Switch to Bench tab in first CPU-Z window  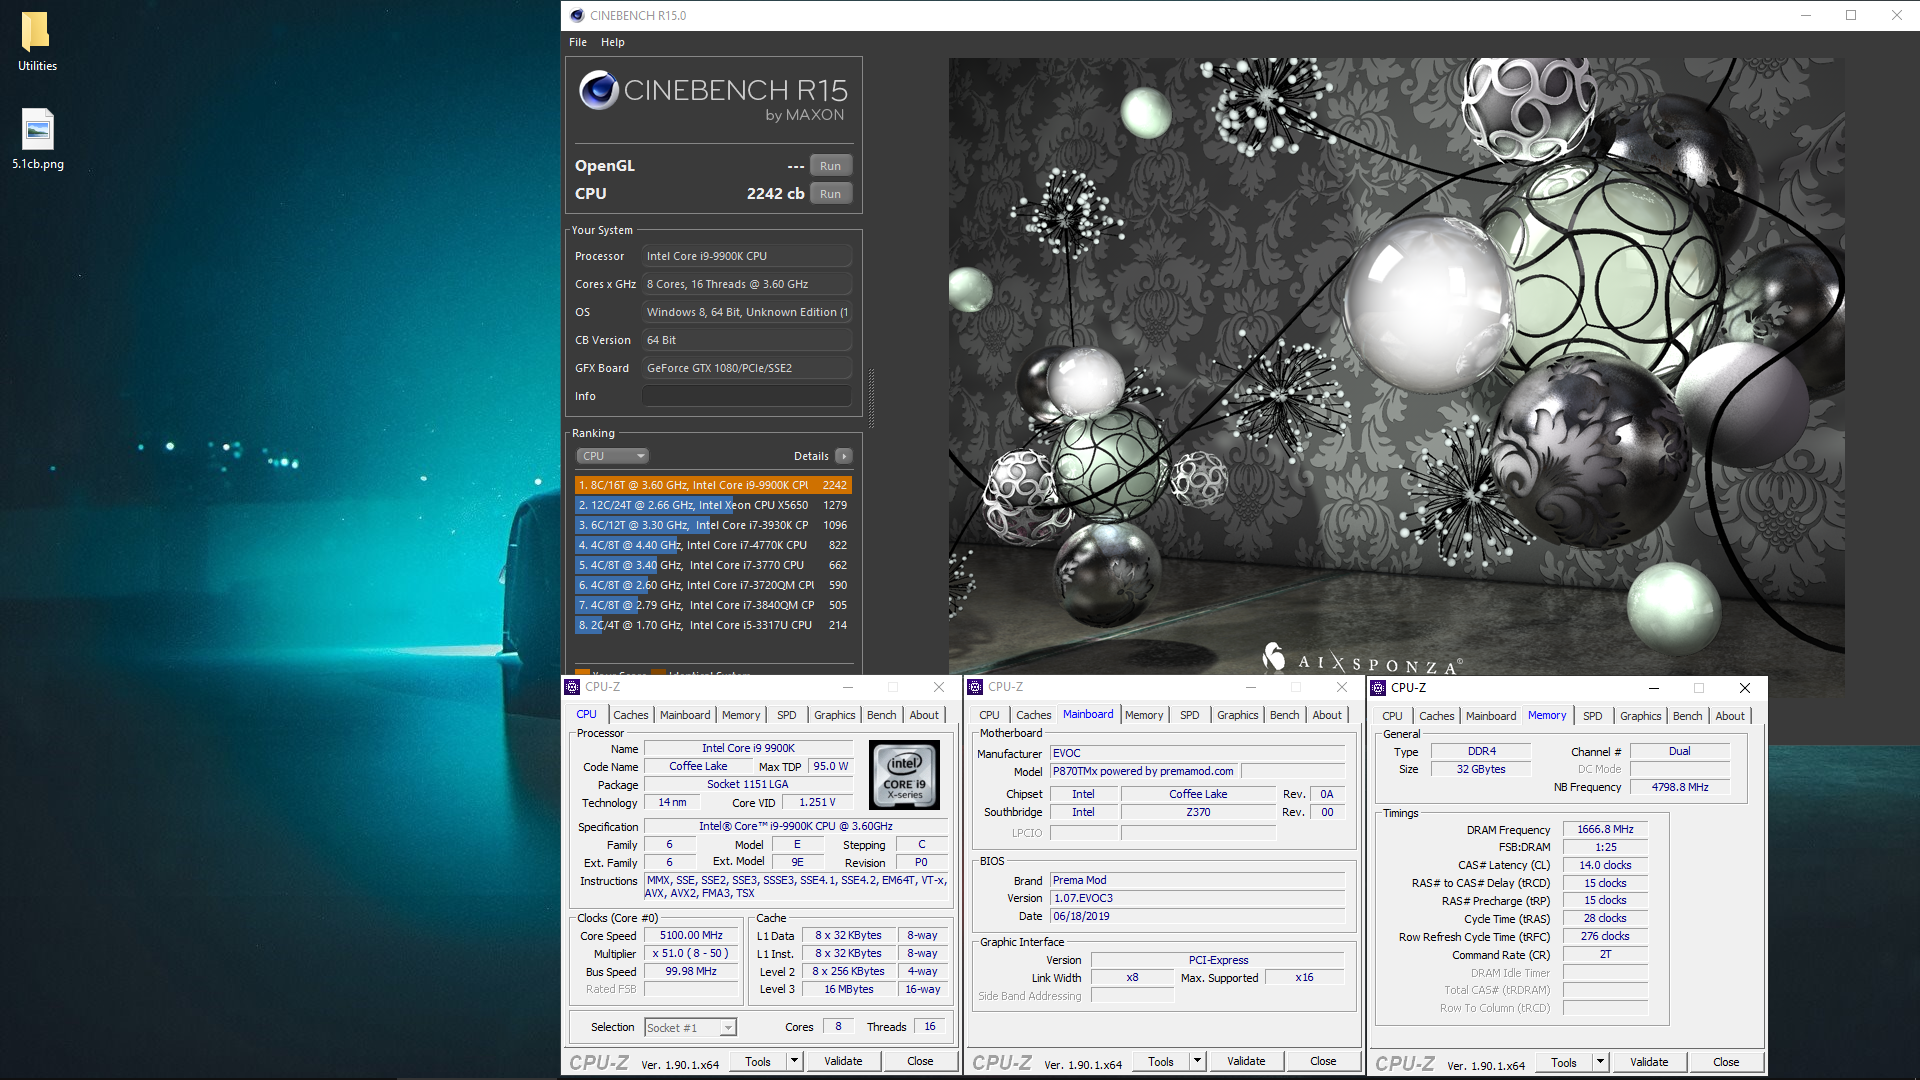coord(881,715)
